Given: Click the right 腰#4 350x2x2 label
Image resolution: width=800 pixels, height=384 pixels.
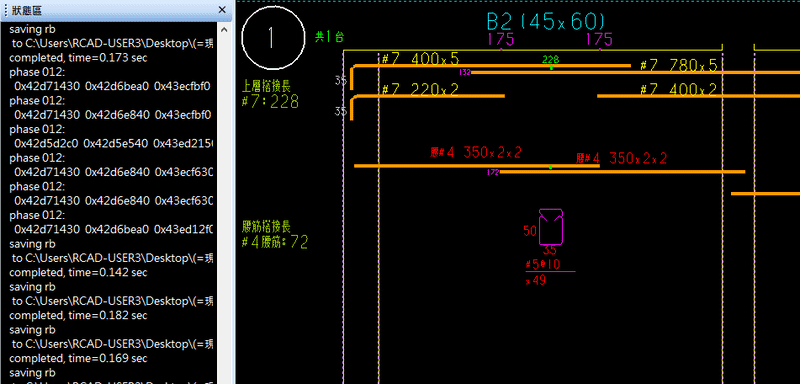Looking at the screenshot, I should coord(621,158).
